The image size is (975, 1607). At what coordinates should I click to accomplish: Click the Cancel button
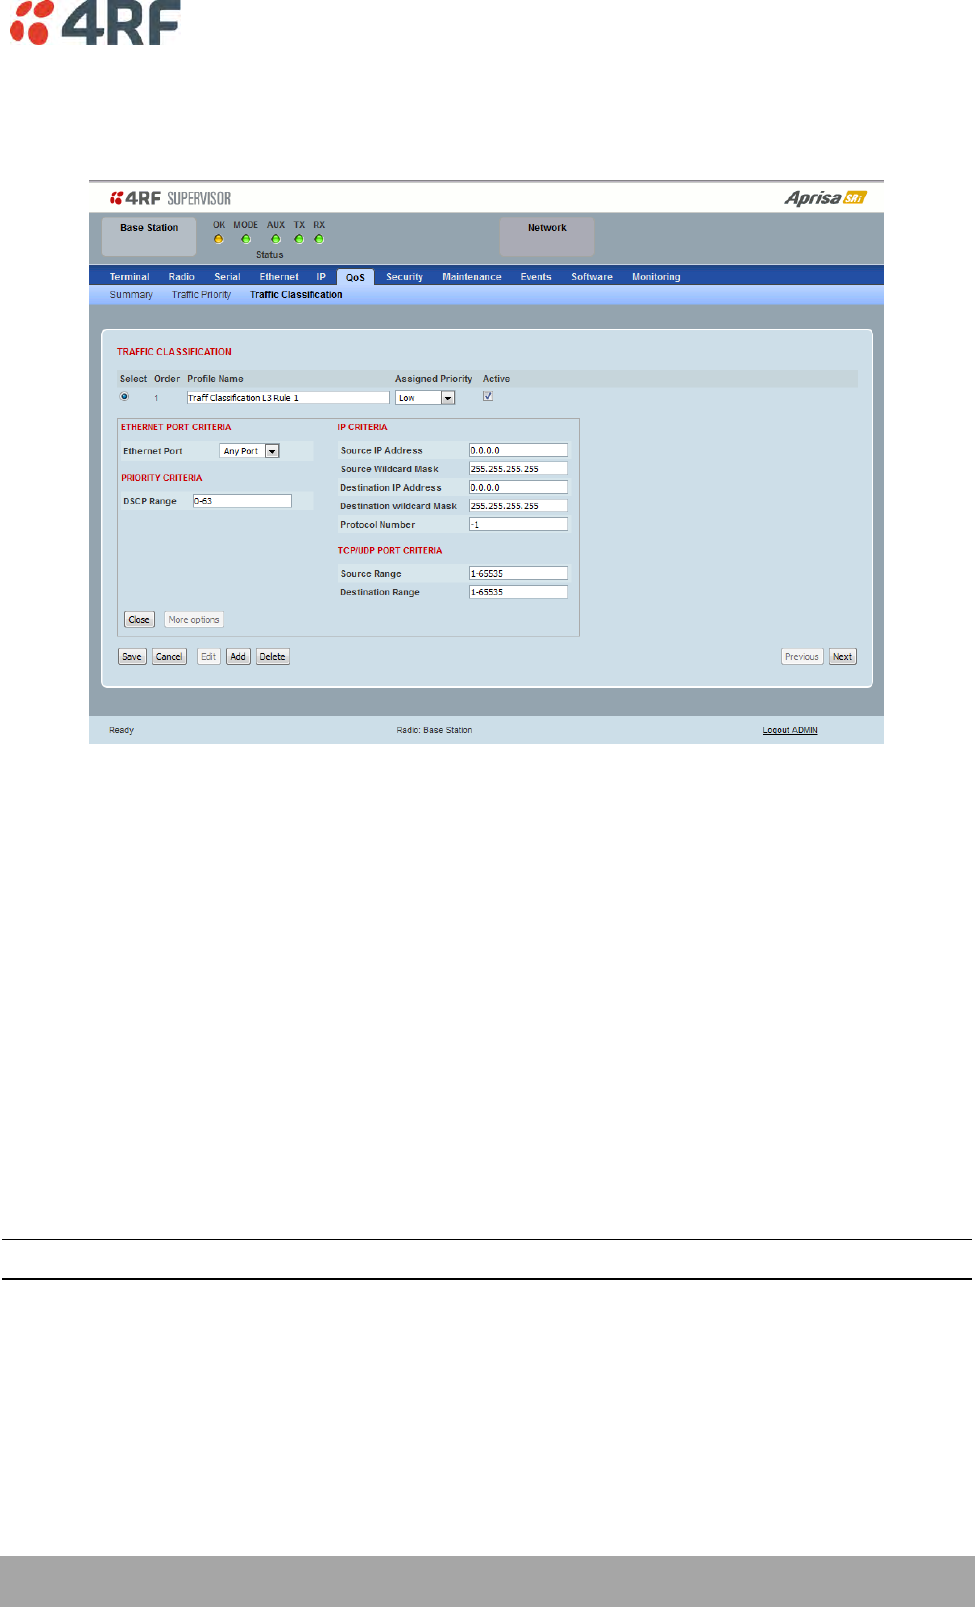(169, 657)
